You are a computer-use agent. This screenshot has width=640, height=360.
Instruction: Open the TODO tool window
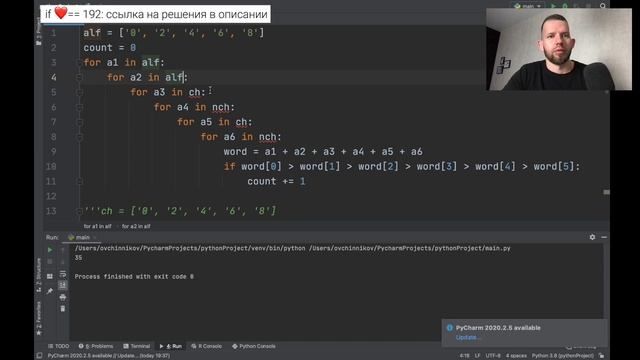(x=58, y=346)
